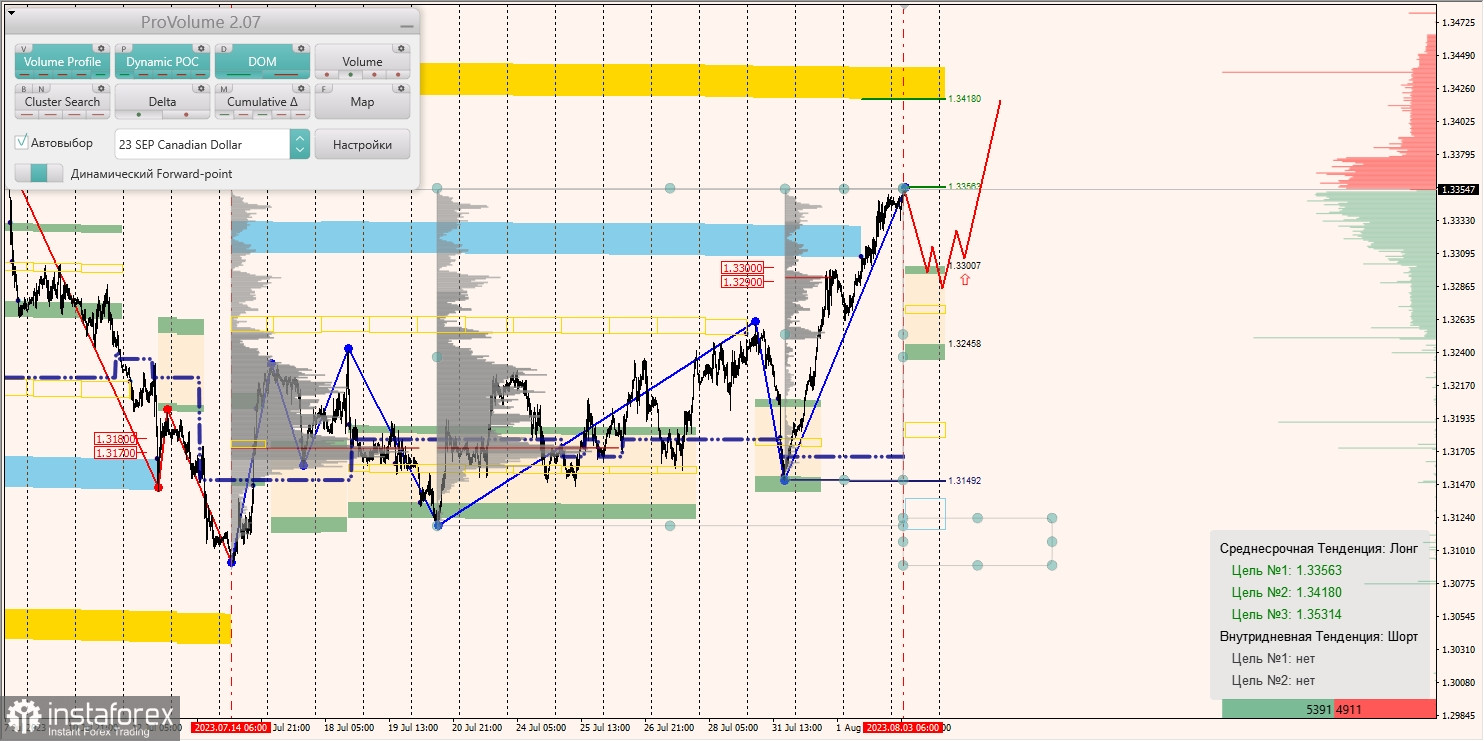Click Среднесрочная Тенденция: Лонг heading
The height and width of the screenshot is (741, 1484).
(1318, 548)
